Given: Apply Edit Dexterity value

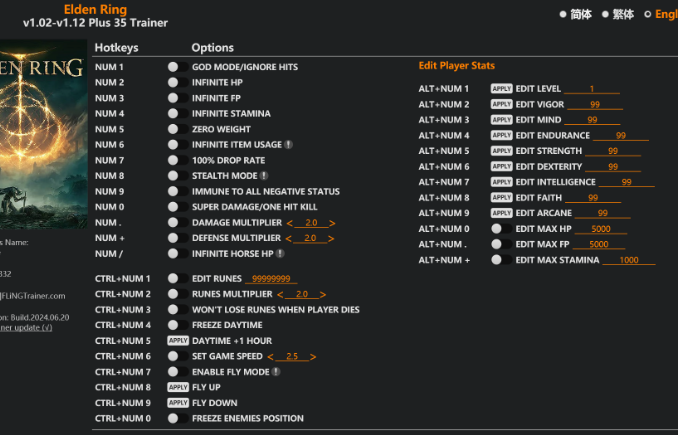Looking at the screenshot, I should pyautogui.click(x=502, y=166).
